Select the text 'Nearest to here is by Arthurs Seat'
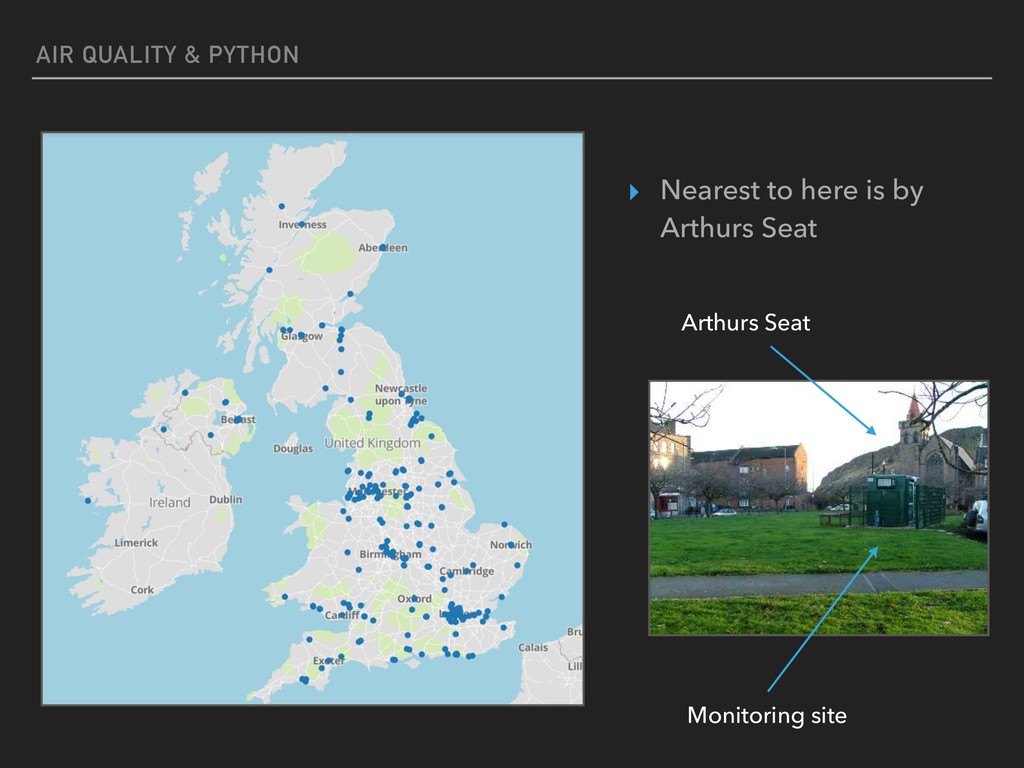 tap(792, 209)
